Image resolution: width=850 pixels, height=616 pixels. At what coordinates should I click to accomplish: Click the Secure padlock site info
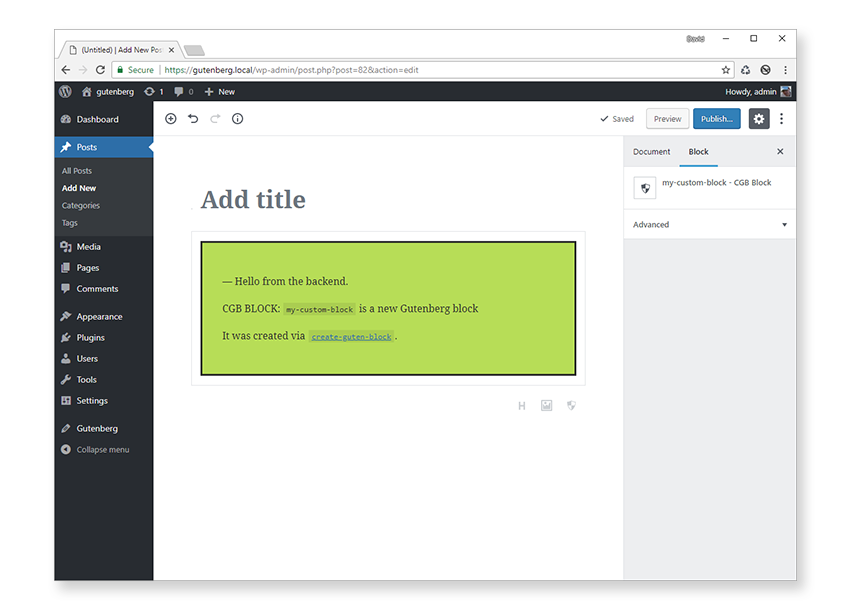coord(136,70)
